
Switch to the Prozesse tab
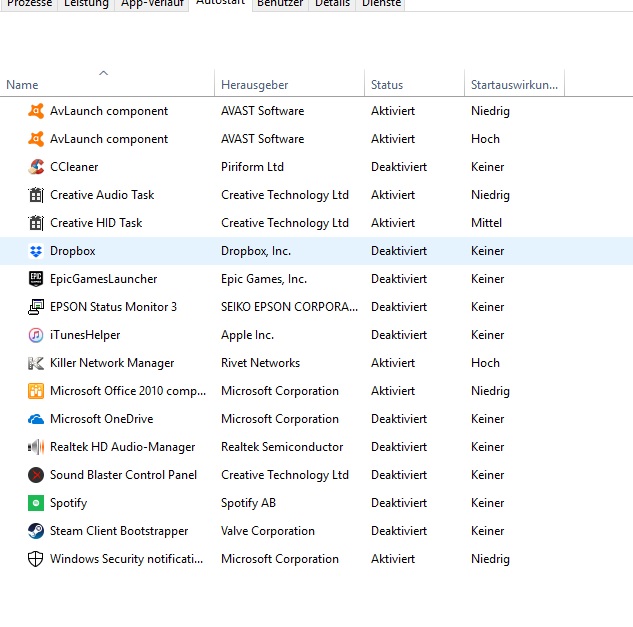(x=29, y=4)
